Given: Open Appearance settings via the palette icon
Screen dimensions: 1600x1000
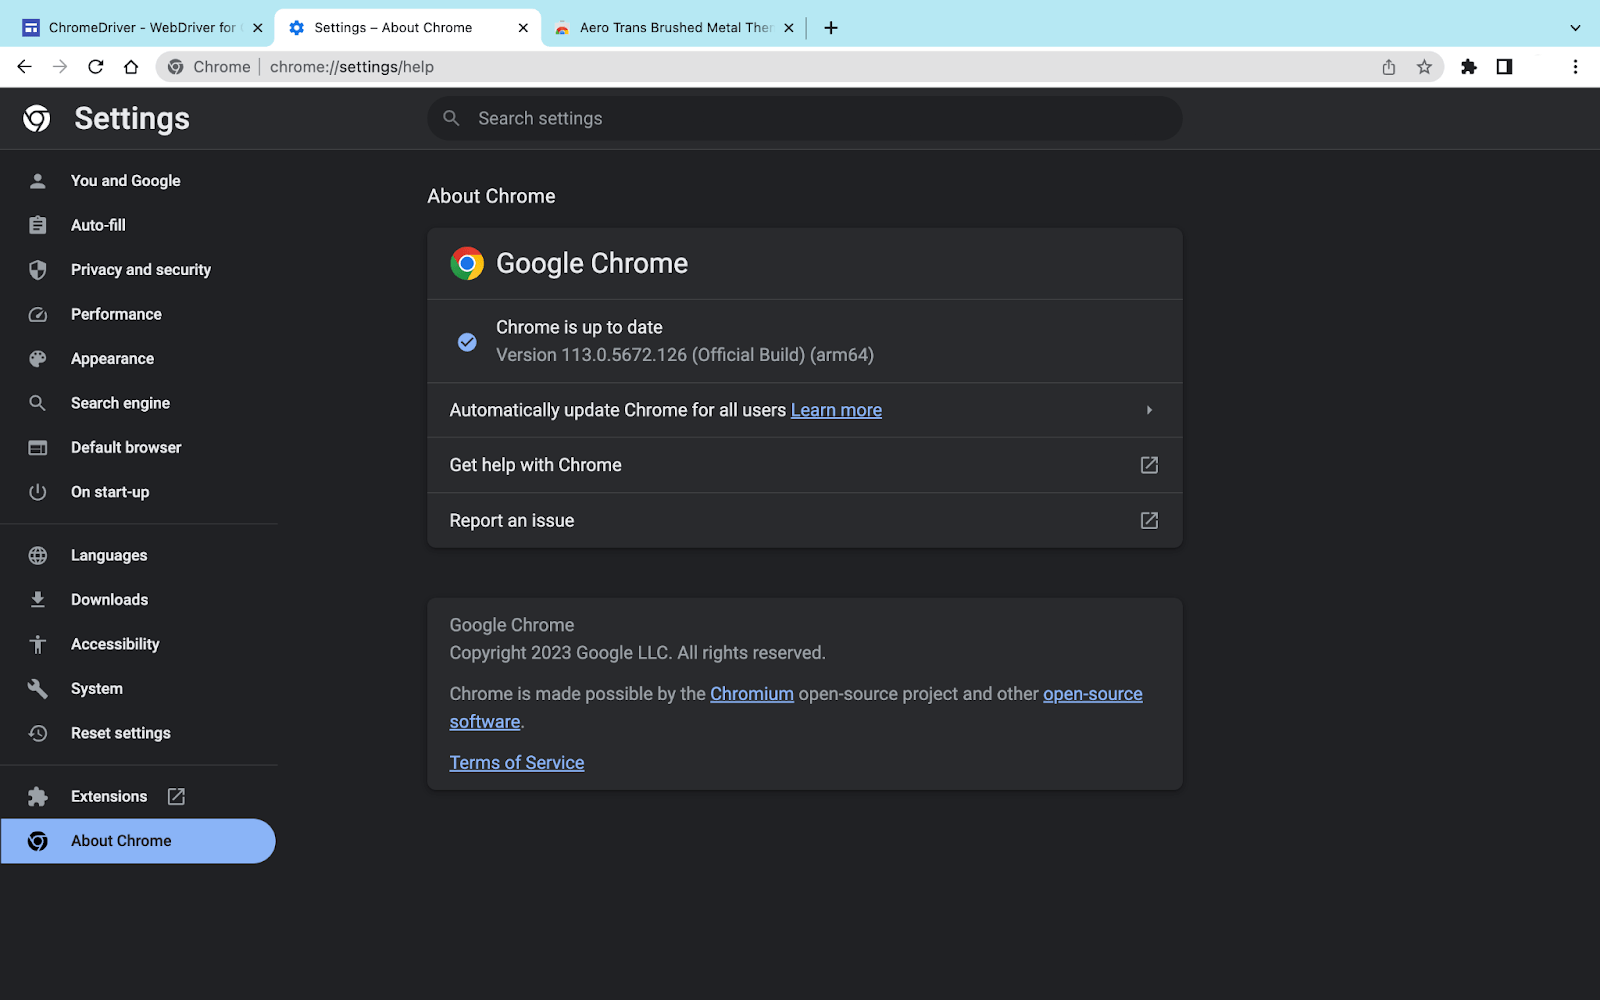Looking at the screenshot, I should point(37,358).
